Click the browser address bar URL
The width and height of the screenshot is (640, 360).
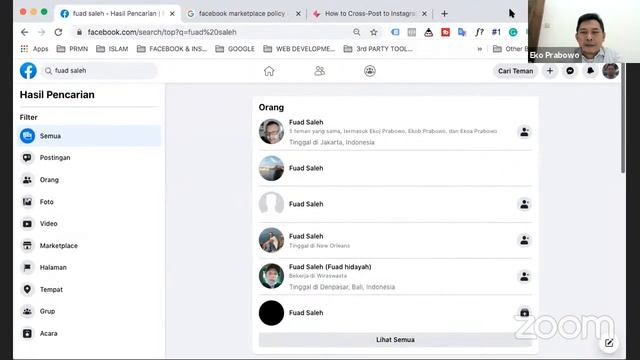coord(162,32)
